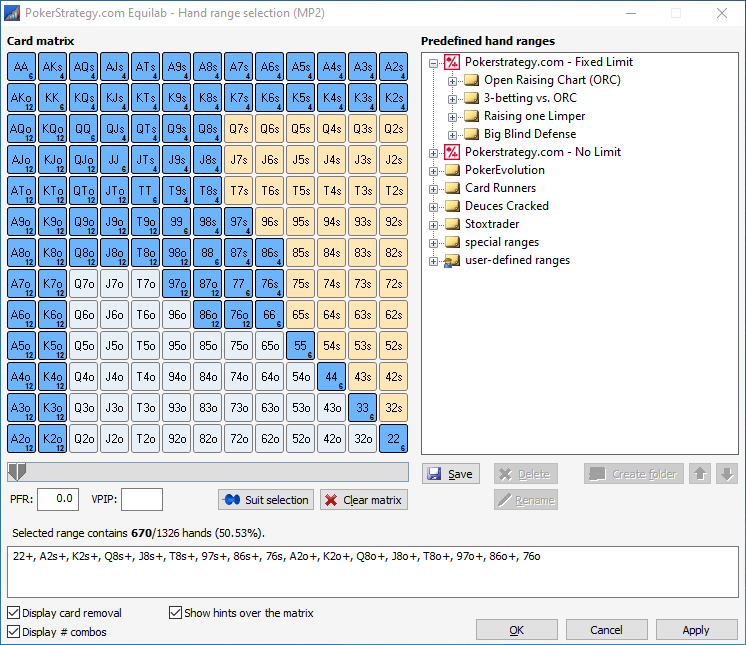Screen dimensions: 746x645
Task: Expand the Stoxtrader node
Action: pos(433,225)
